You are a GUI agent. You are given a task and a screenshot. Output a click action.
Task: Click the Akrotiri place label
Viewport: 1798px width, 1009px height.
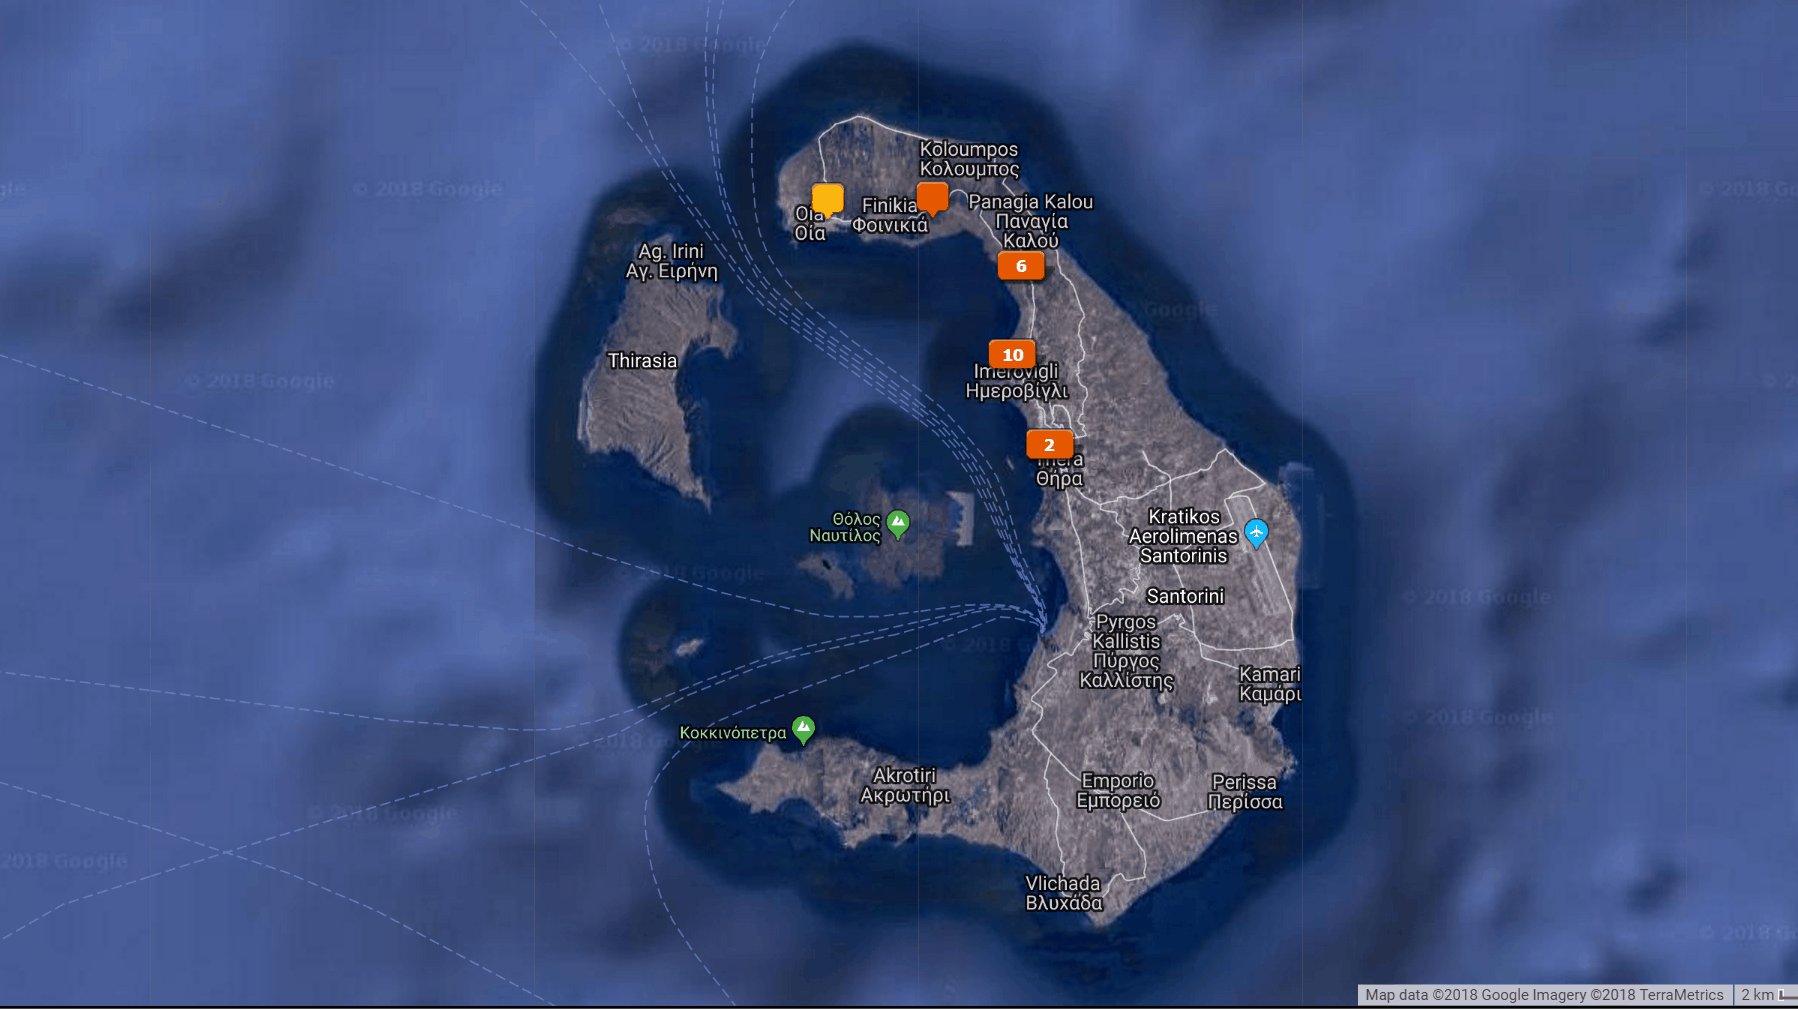pos(905,785)
